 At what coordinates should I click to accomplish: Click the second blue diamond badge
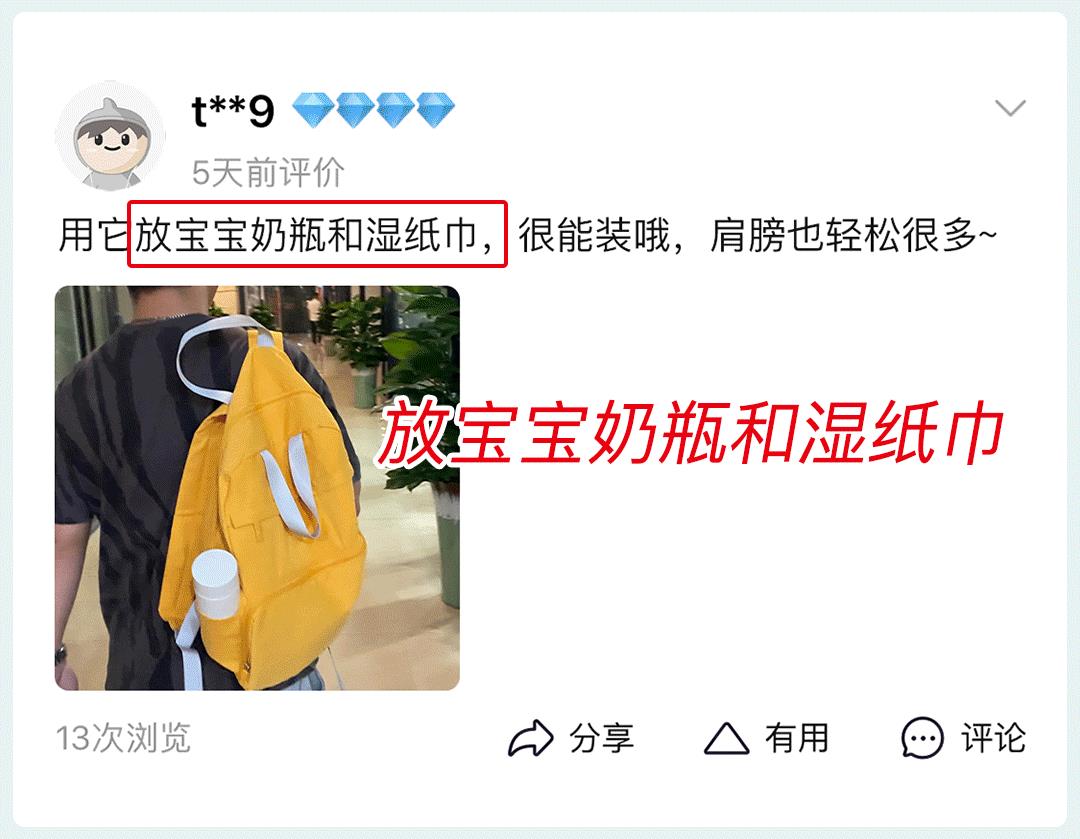354,110
